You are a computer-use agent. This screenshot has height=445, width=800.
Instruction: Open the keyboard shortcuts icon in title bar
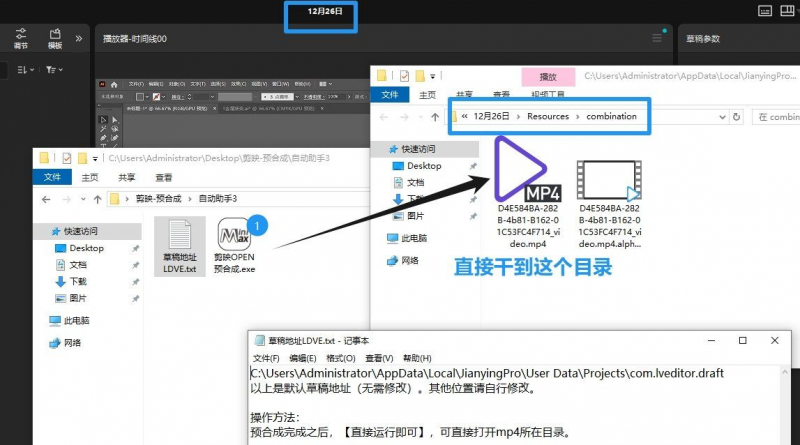pos(765,11)
